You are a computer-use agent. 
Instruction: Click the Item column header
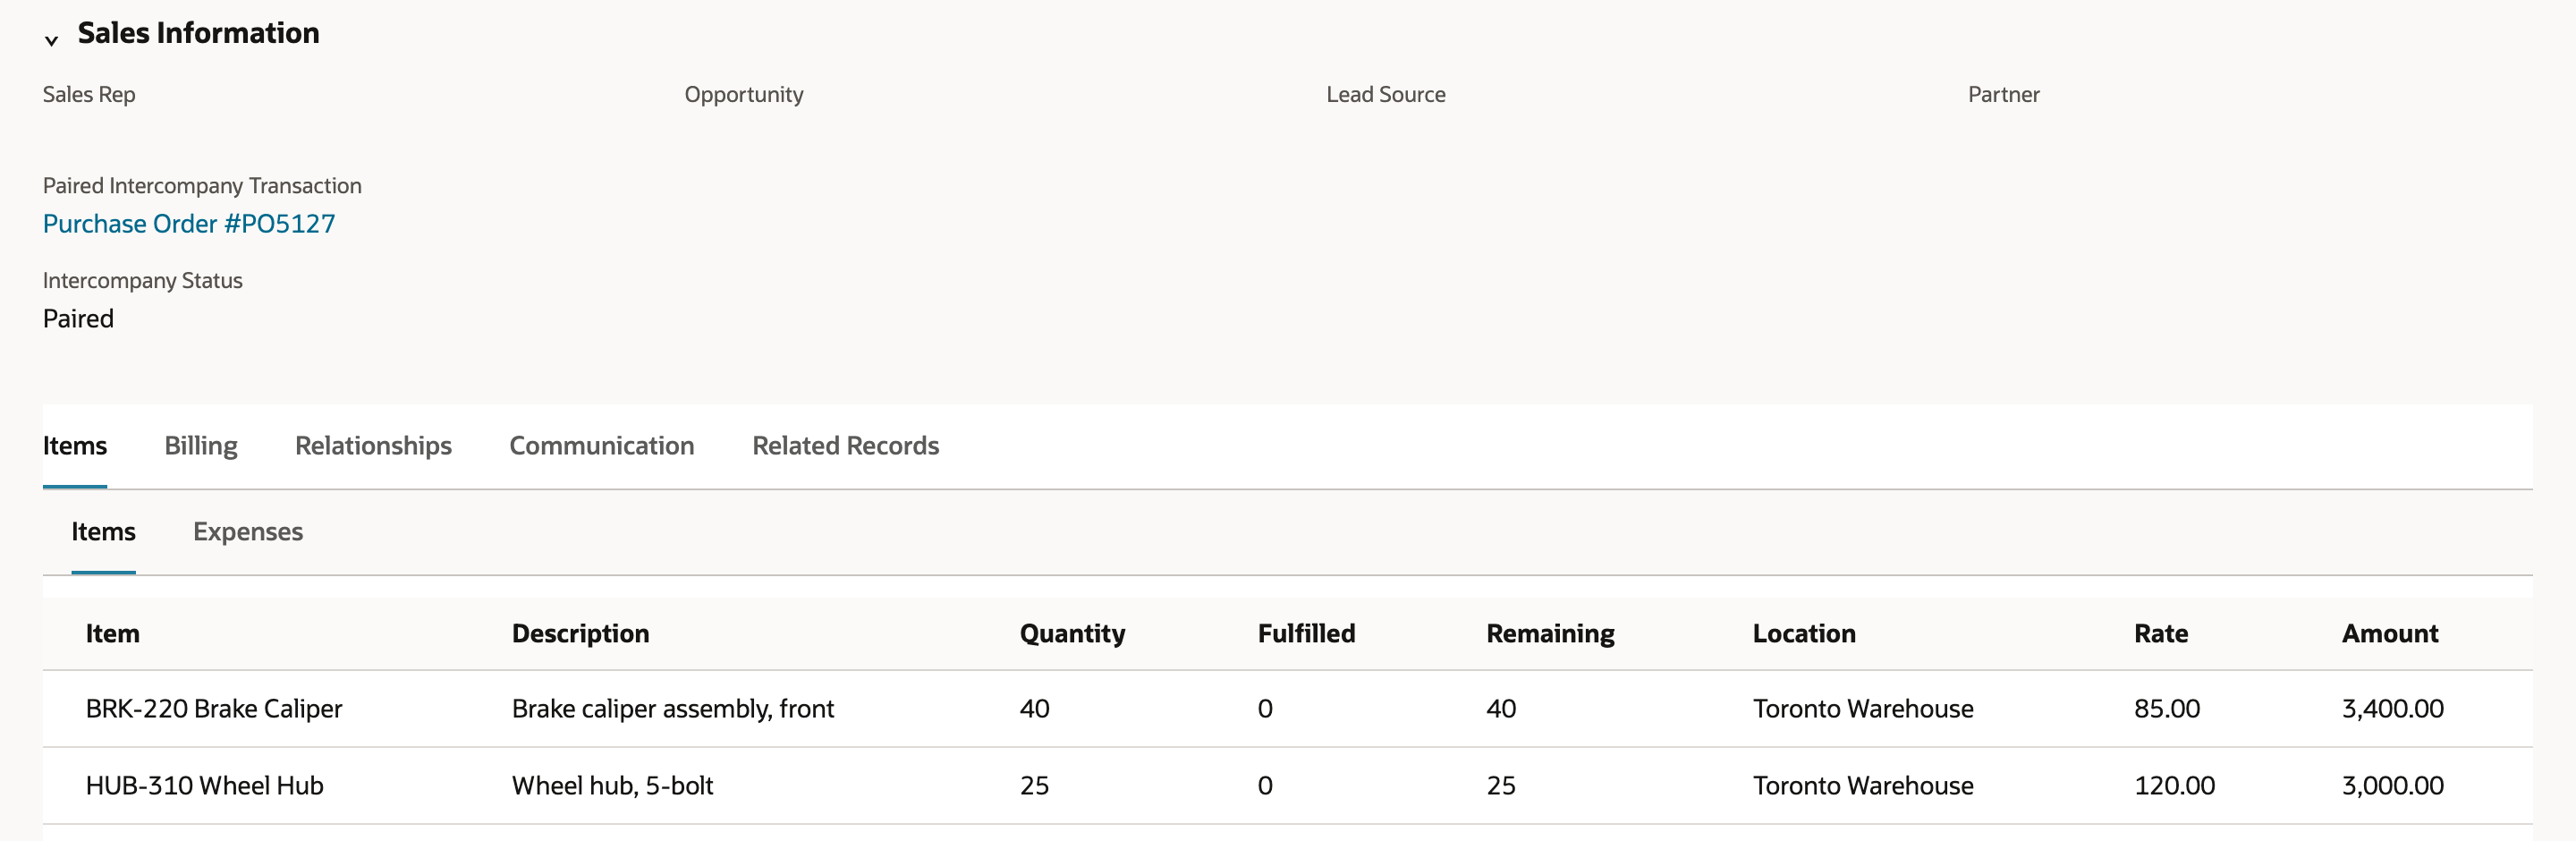[x=113, y=633]
